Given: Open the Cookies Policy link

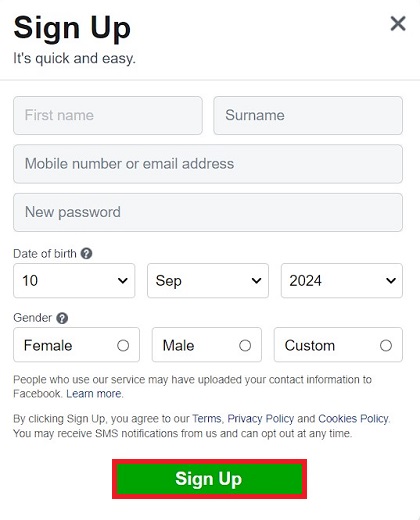Looking at the screenshot, I should [x=353, y=418].
